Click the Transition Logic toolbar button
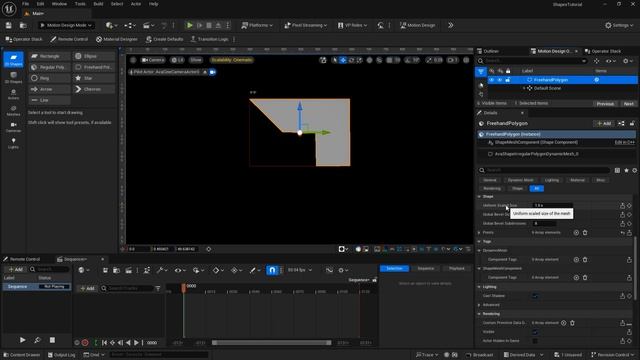 click(x=209, y=39)
